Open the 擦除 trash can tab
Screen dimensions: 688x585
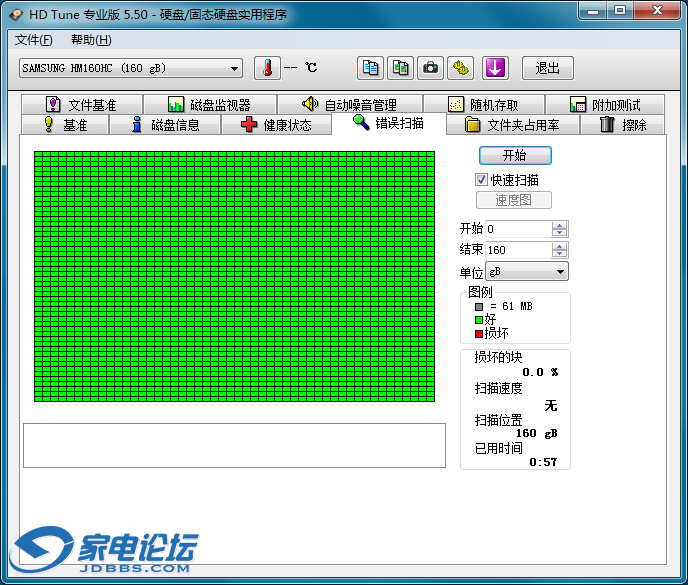tap(622, 125)
